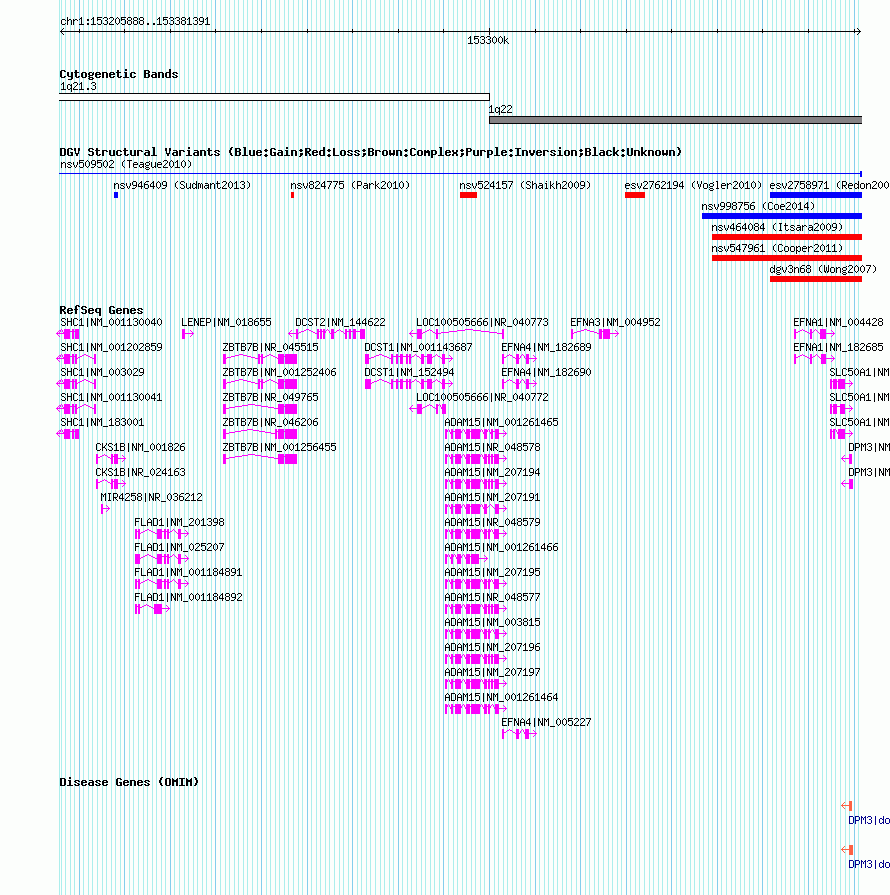Click the SHC1|NM_003029 label

click(x=102, y=372)
